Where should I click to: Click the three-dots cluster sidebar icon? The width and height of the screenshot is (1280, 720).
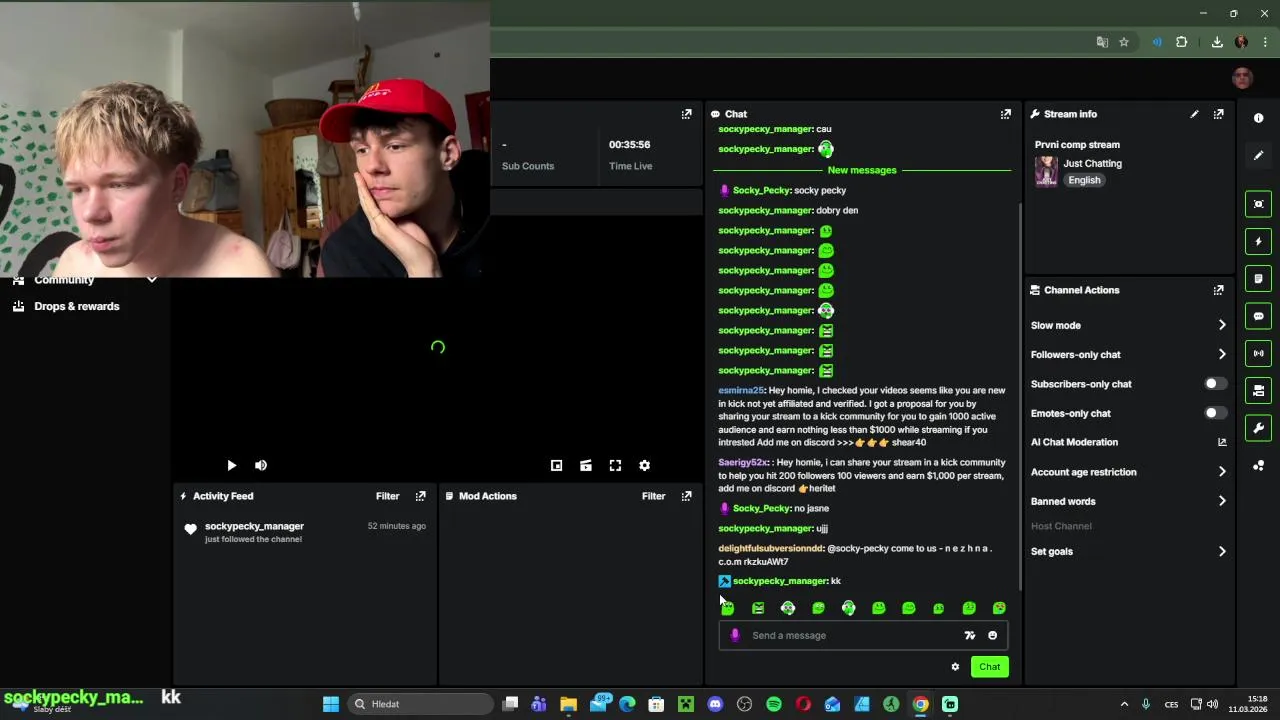(1258, 466)
